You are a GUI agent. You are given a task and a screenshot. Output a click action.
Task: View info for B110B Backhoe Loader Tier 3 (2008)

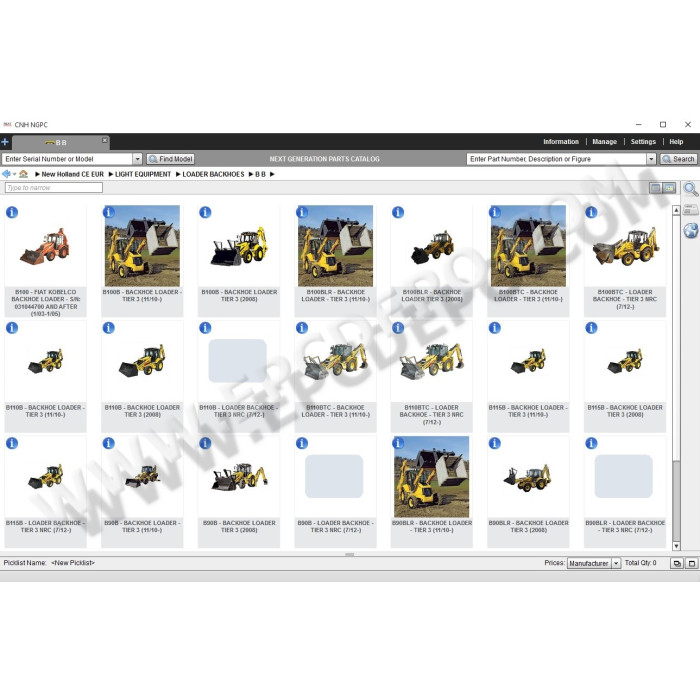[109, 328]
